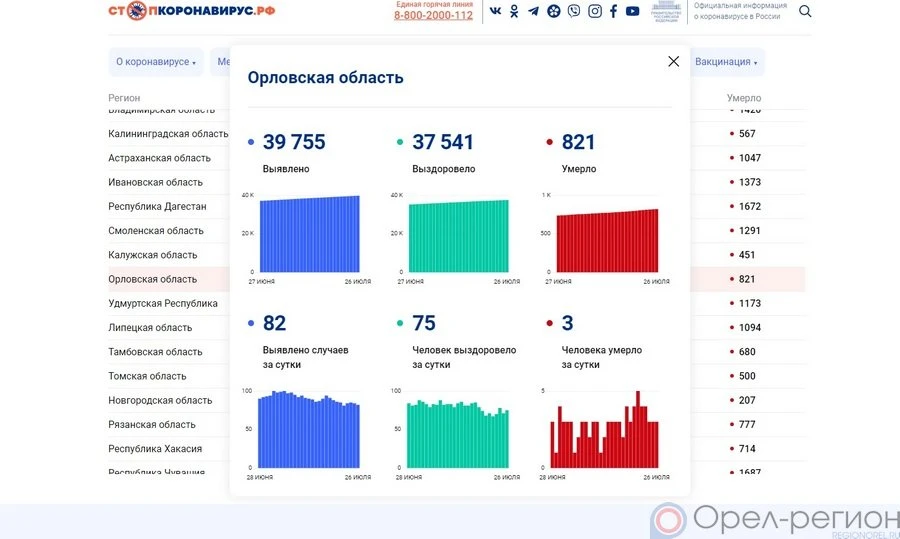Screen dimensions: 900x539
Task: Expand the Вакцинация dropdown menu
Action: [726, 62]
